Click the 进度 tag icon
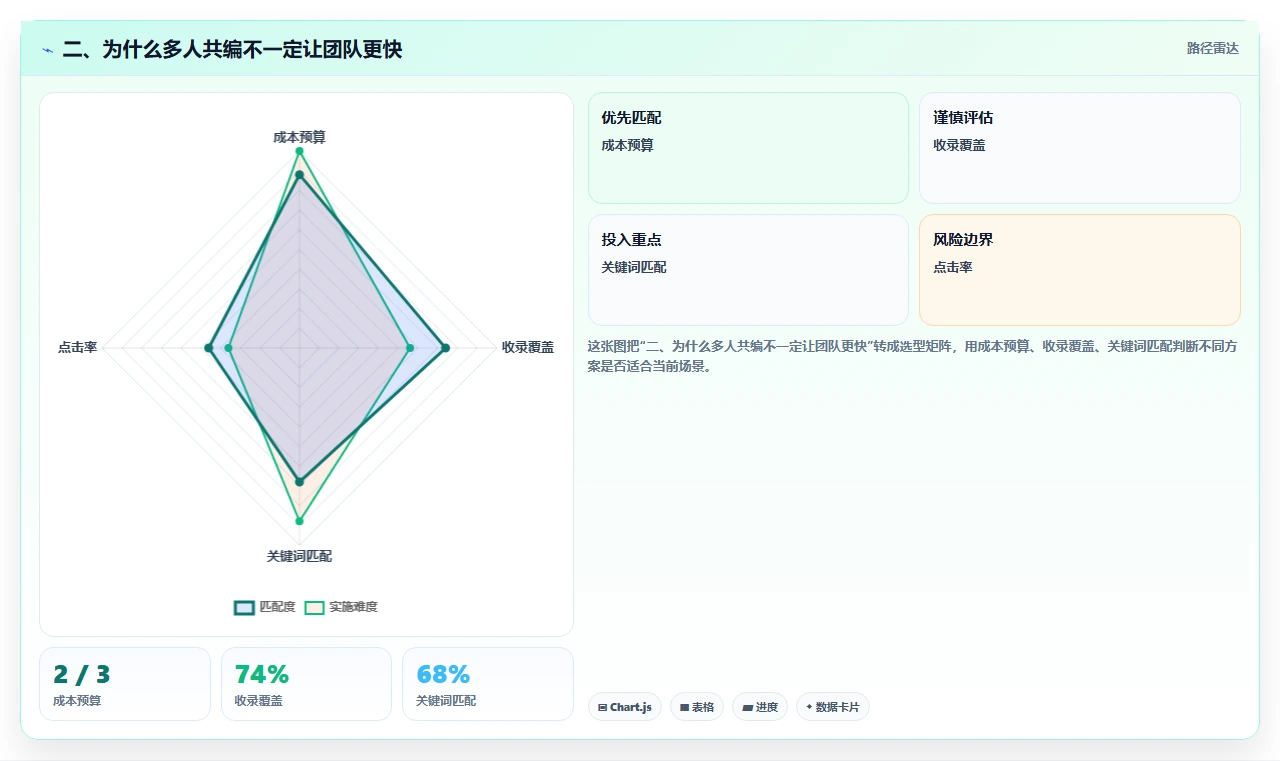Screen dimensions: 1280x761 pos(747,707)
